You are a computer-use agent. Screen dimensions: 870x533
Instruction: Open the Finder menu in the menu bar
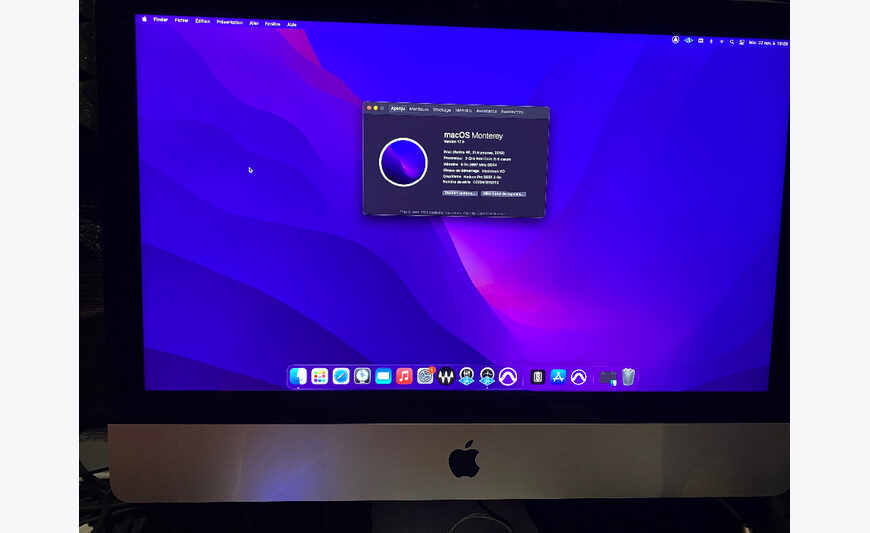160,19
